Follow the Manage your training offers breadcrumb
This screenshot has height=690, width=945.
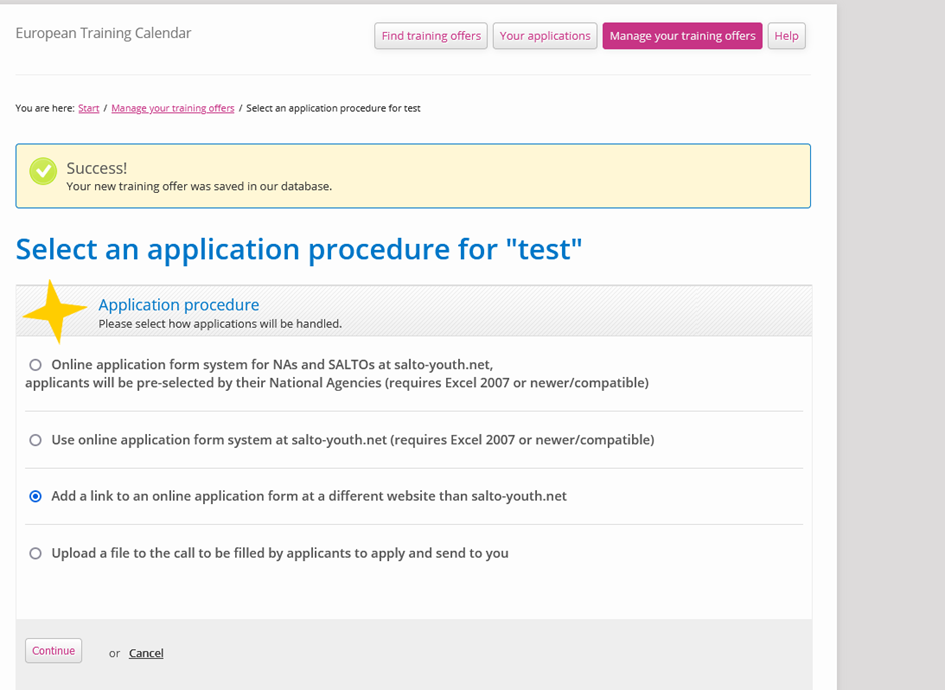[x=173, y=108]
